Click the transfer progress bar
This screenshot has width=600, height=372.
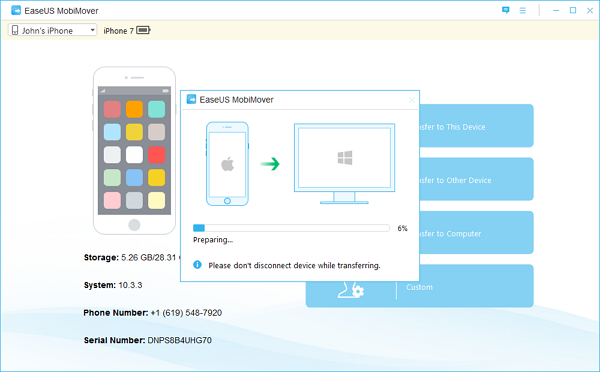291,228
